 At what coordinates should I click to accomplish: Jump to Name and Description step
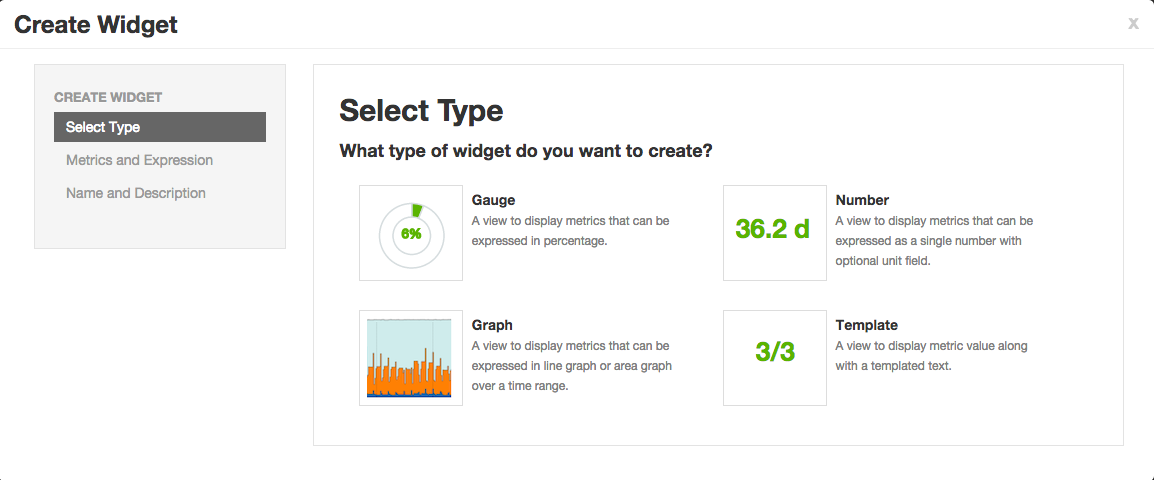(136, 193)
